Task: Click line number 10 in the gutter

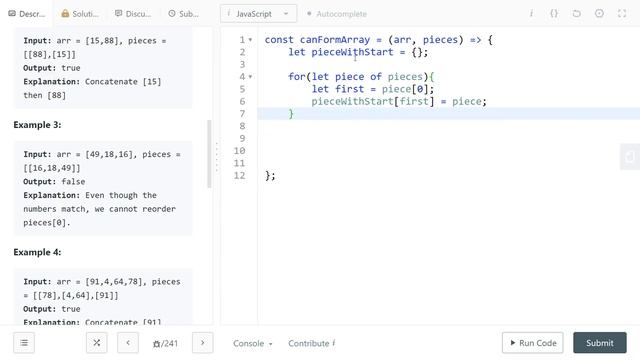Action: (x=239, y=151)
